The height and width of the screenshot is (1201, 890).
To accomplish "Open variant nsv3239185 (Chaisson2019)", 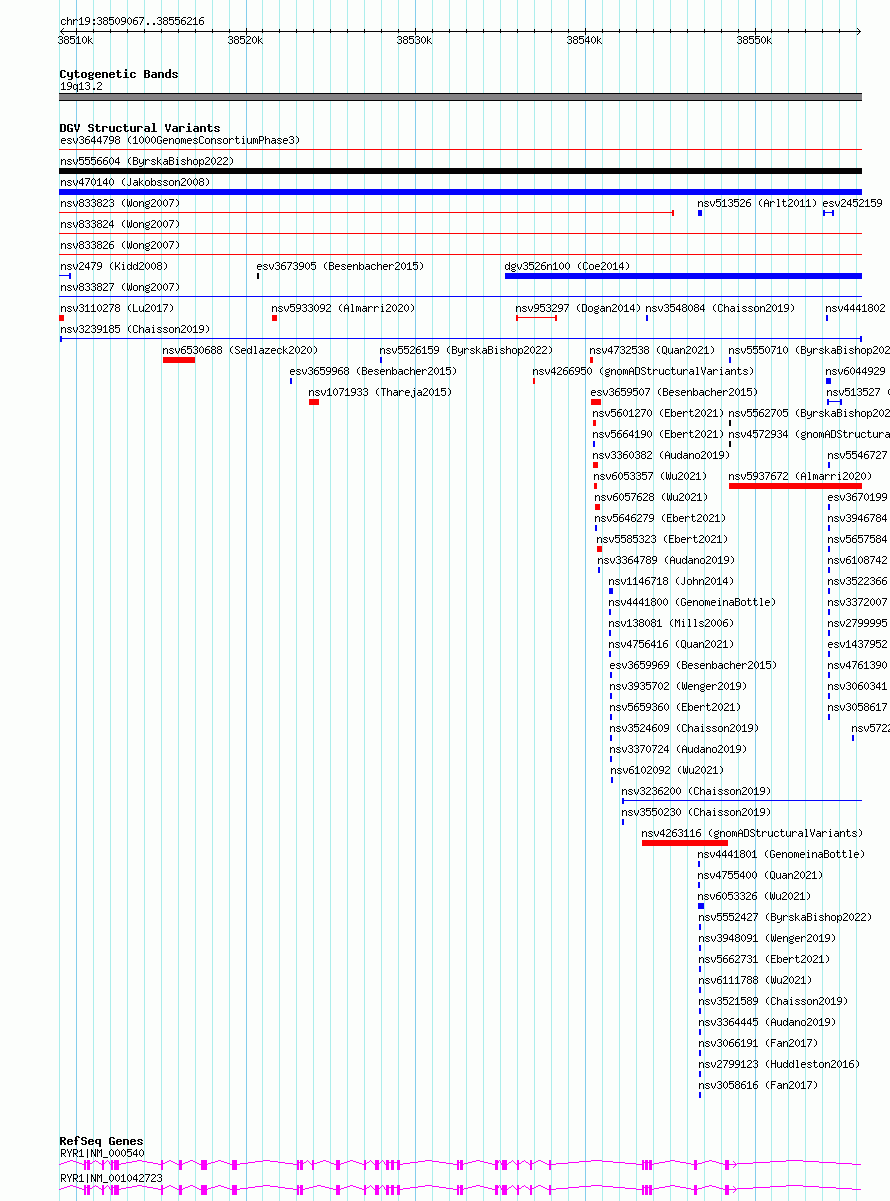I will tap(135, 329).
